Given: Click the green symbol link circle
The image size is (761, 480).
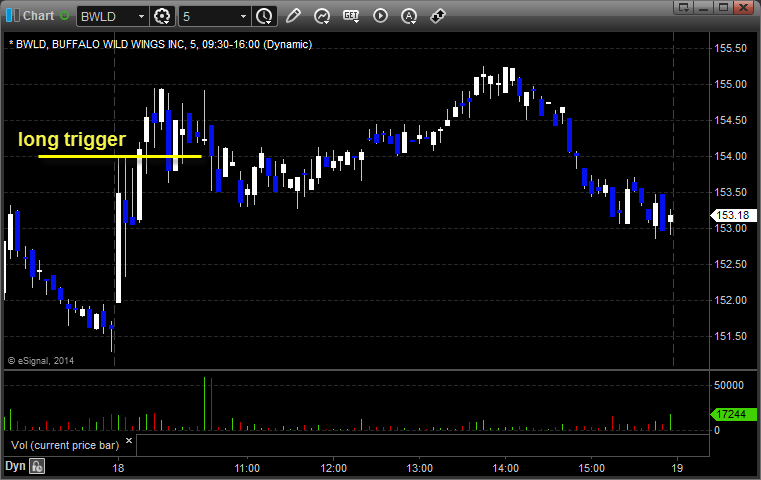Looking at the screenshot, I should (65, 16).
